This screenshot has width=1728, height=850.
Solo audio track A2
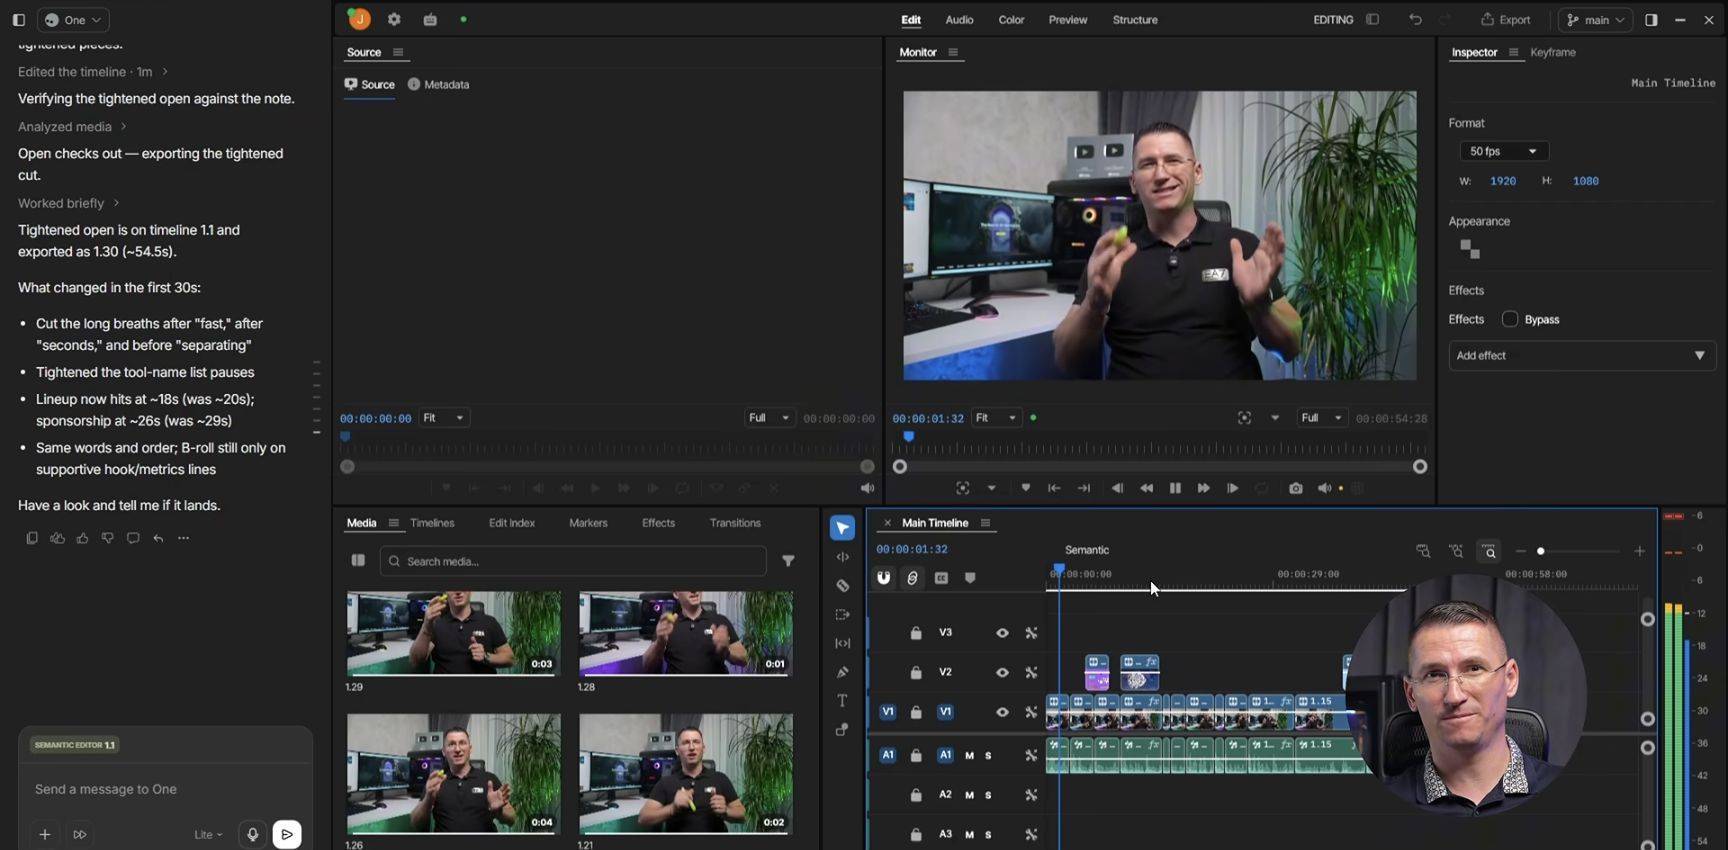tap(988, 795)
